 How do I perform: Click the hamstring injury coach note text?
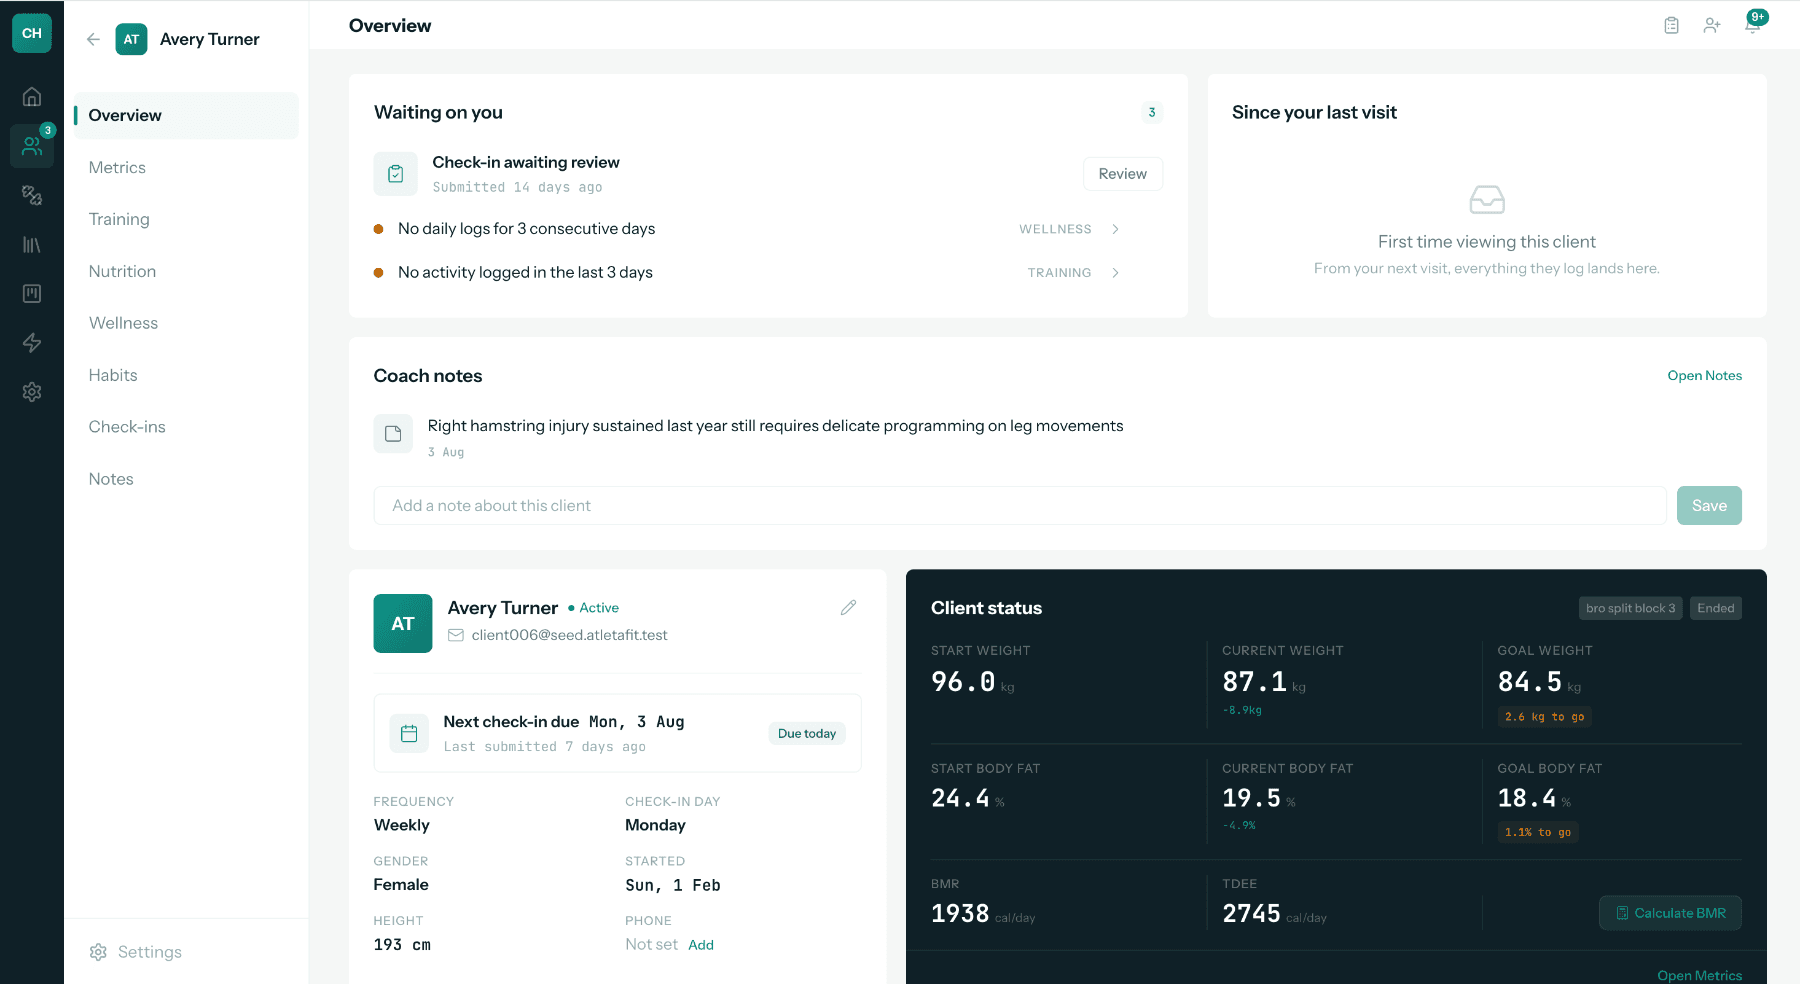point(775,426)
